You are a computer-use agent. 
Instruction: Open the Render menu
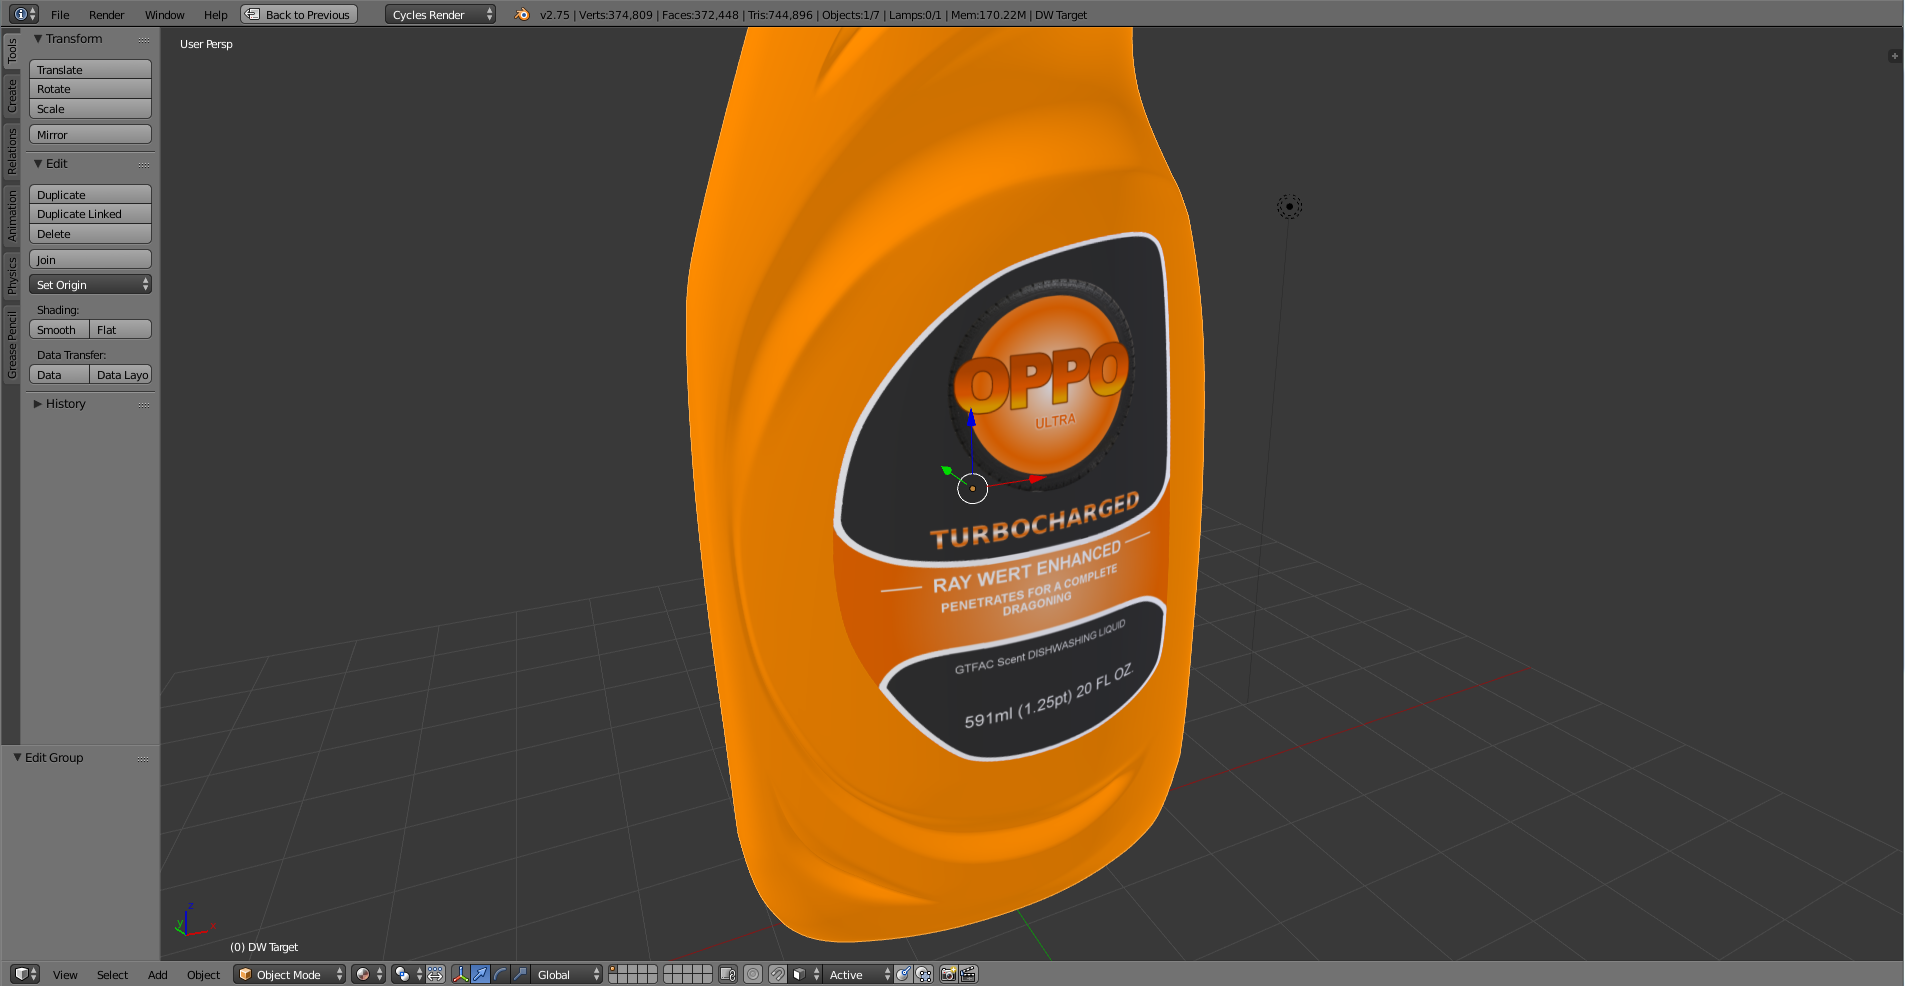click(106, 15)
